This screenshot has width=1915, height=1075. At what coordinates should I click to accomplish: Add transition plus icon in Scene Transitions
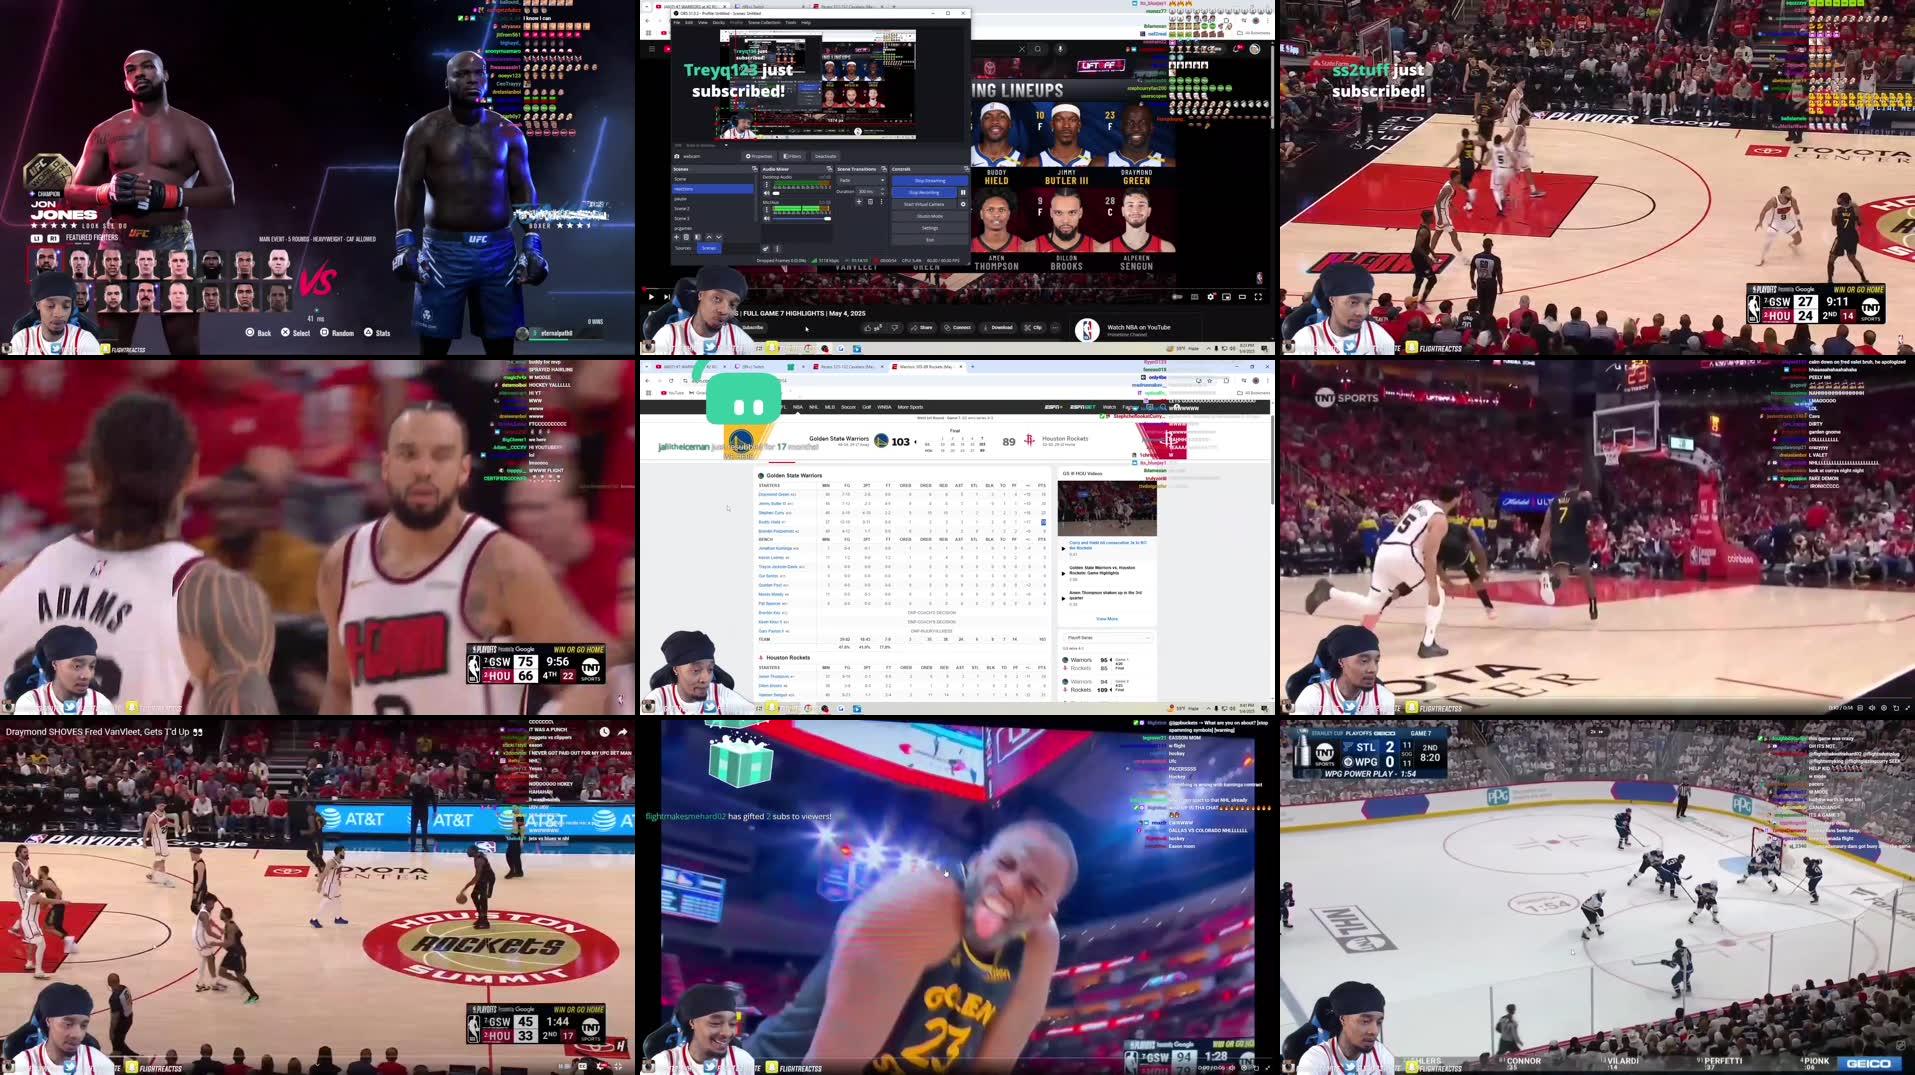[x=859, y=201]
